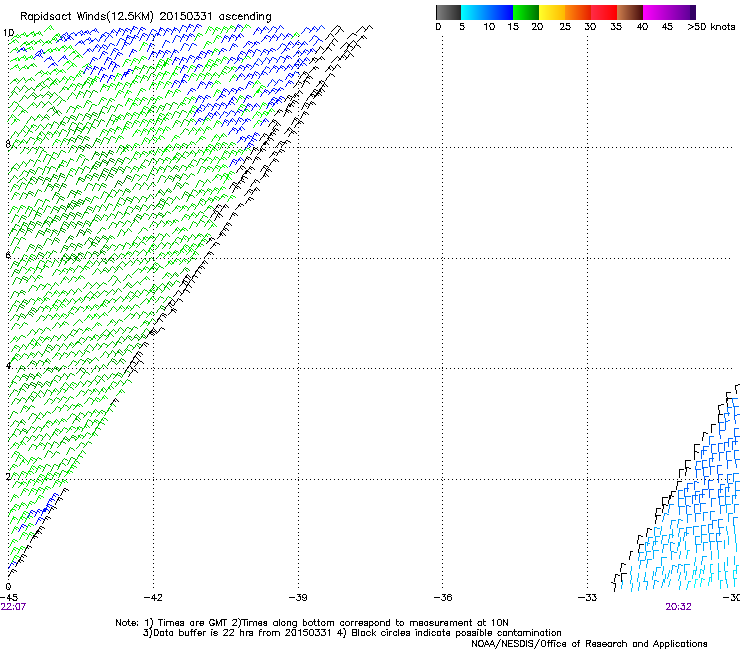
Task: Click the yellow 20–25 knots legend color segment
Action: 552,12
